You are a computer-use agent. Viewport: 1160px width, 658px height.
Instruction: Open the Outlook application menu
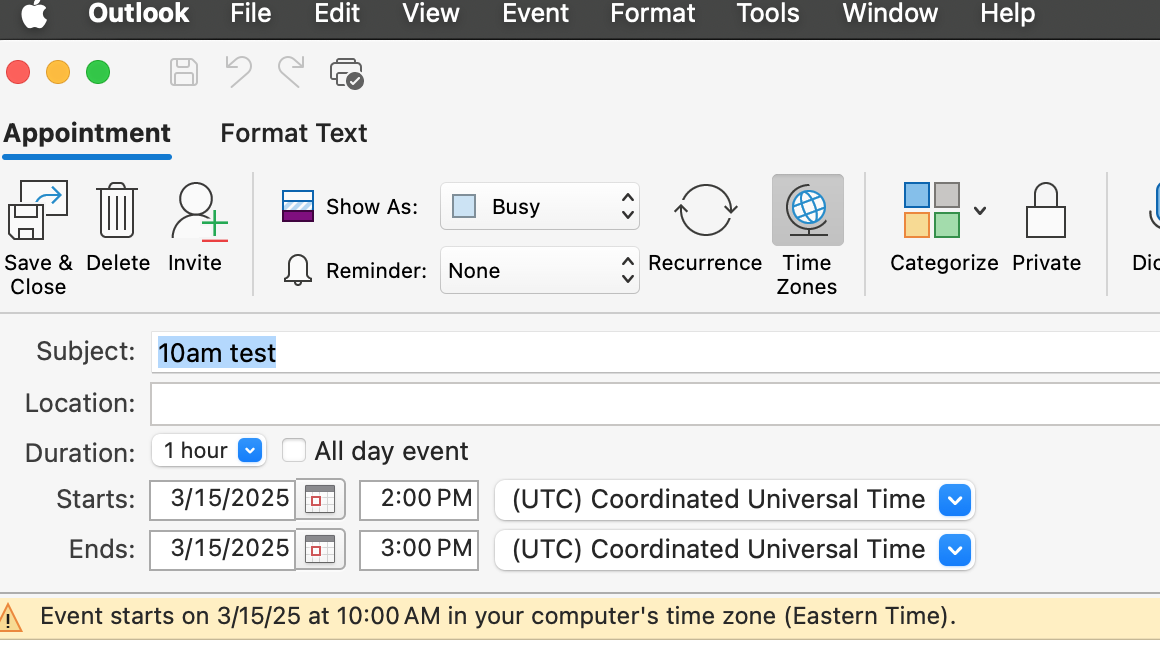(138, 13)
